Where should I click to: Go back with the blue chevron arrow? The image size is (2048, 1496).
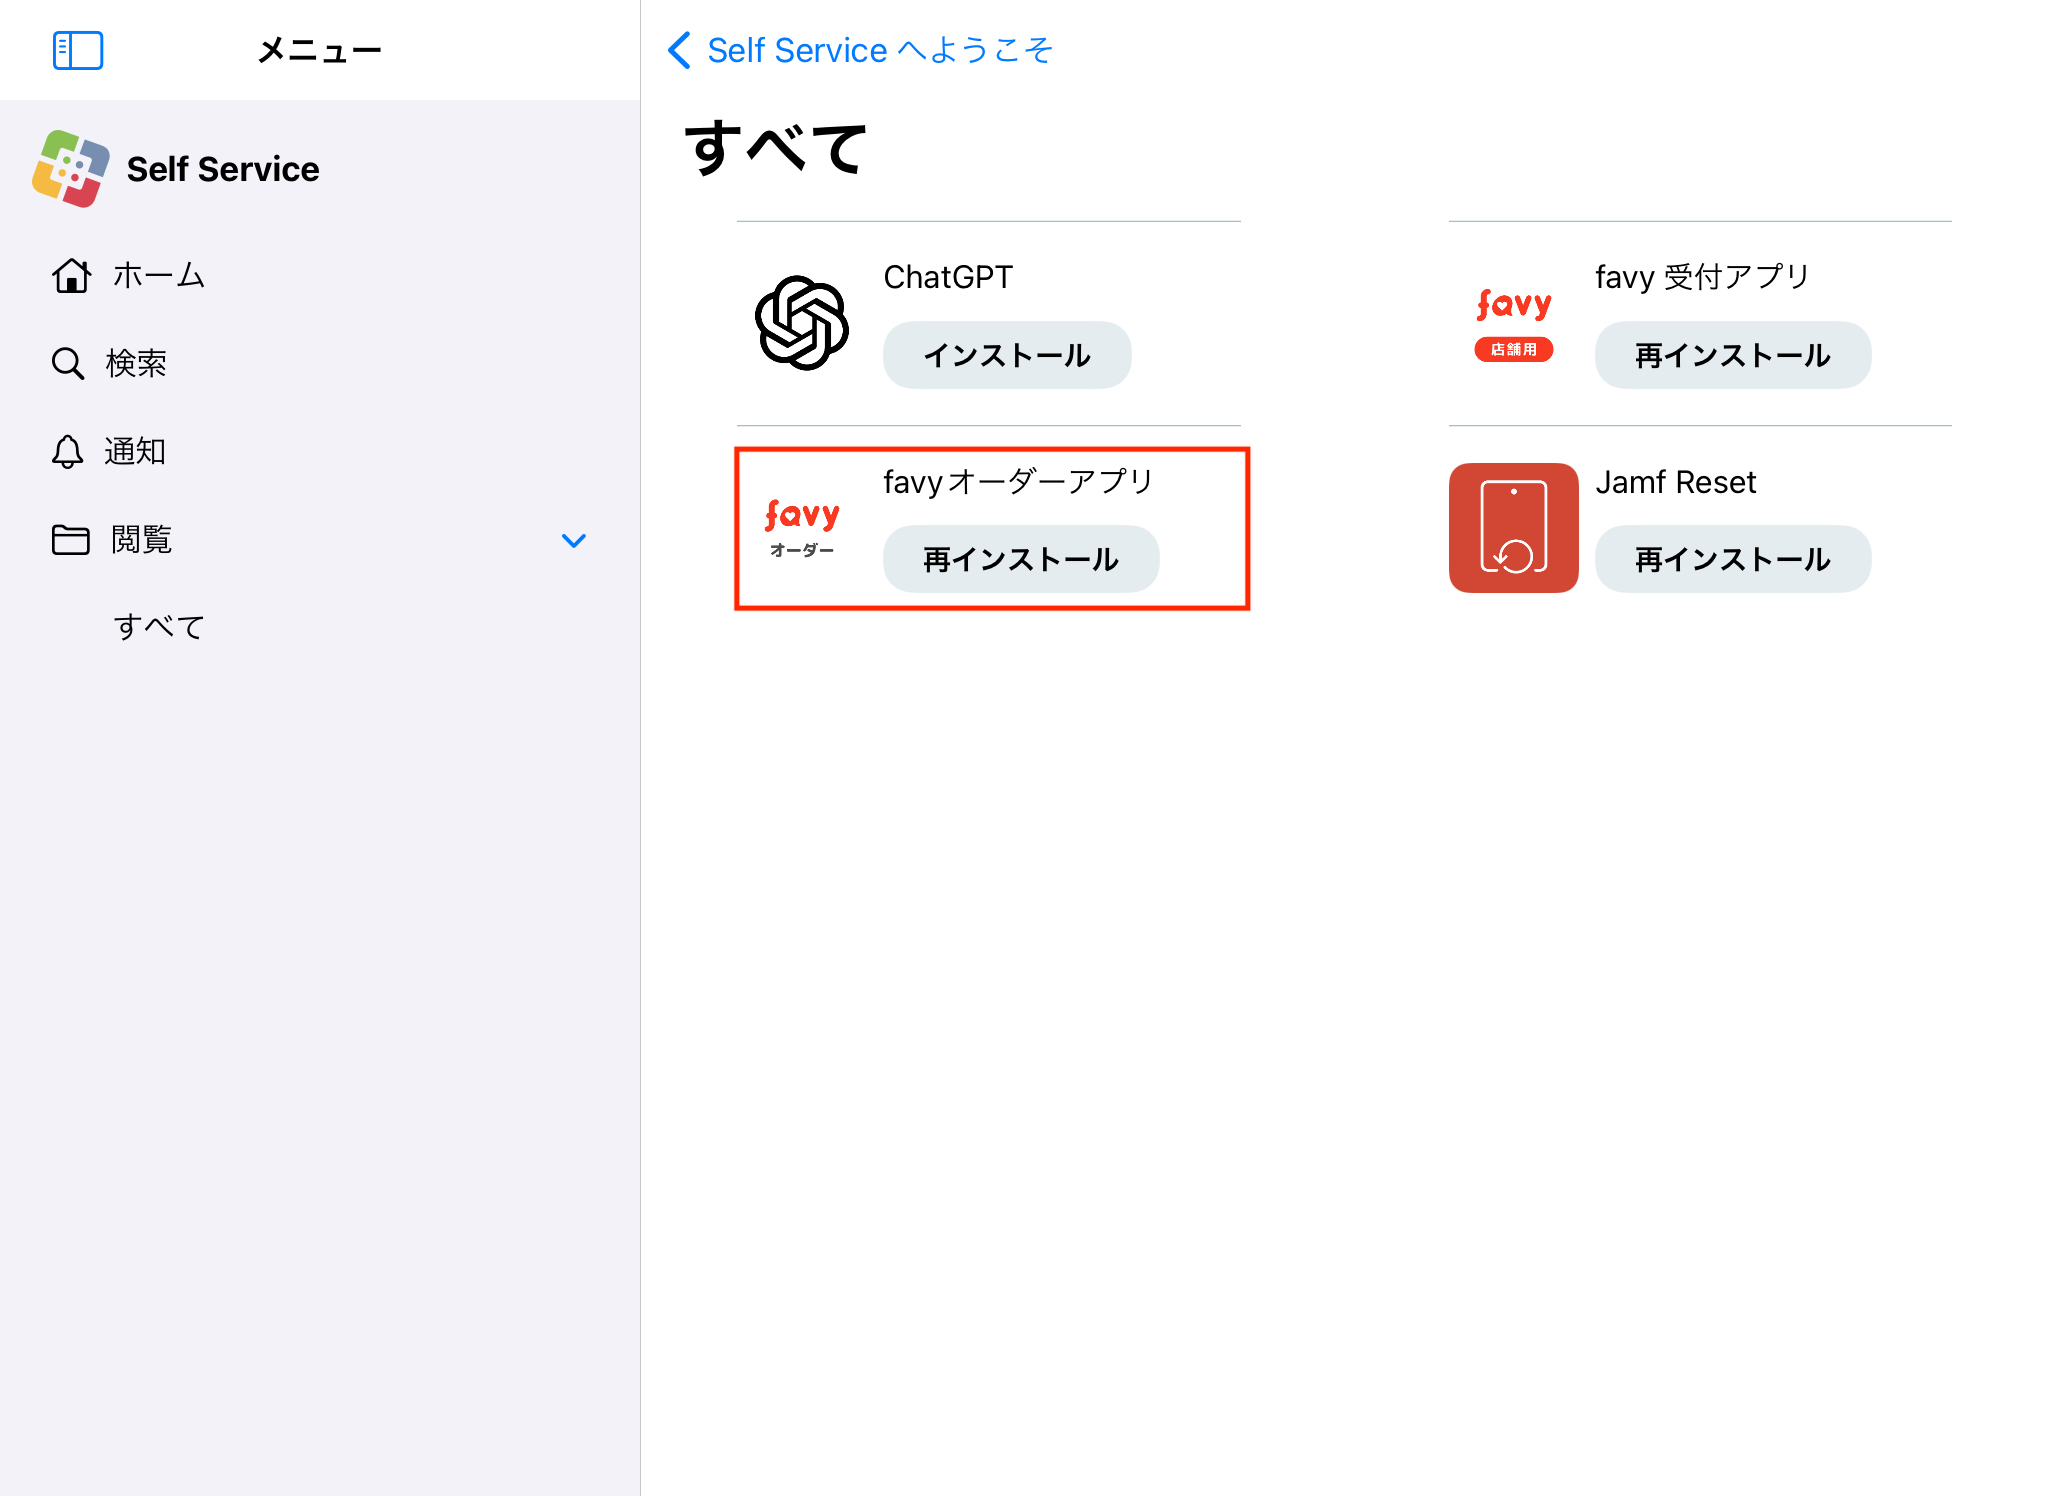point(680,50)
